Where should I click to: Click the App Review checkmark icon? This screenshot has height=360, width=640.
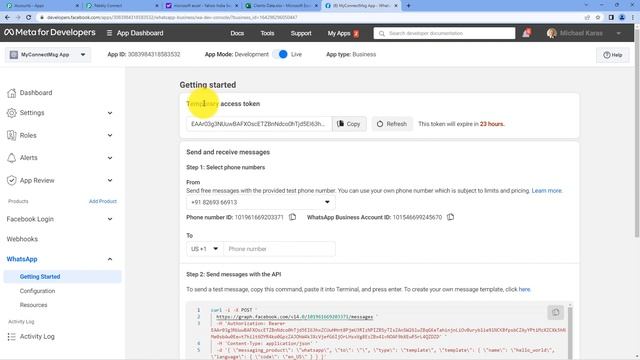(x=11, y=180)
